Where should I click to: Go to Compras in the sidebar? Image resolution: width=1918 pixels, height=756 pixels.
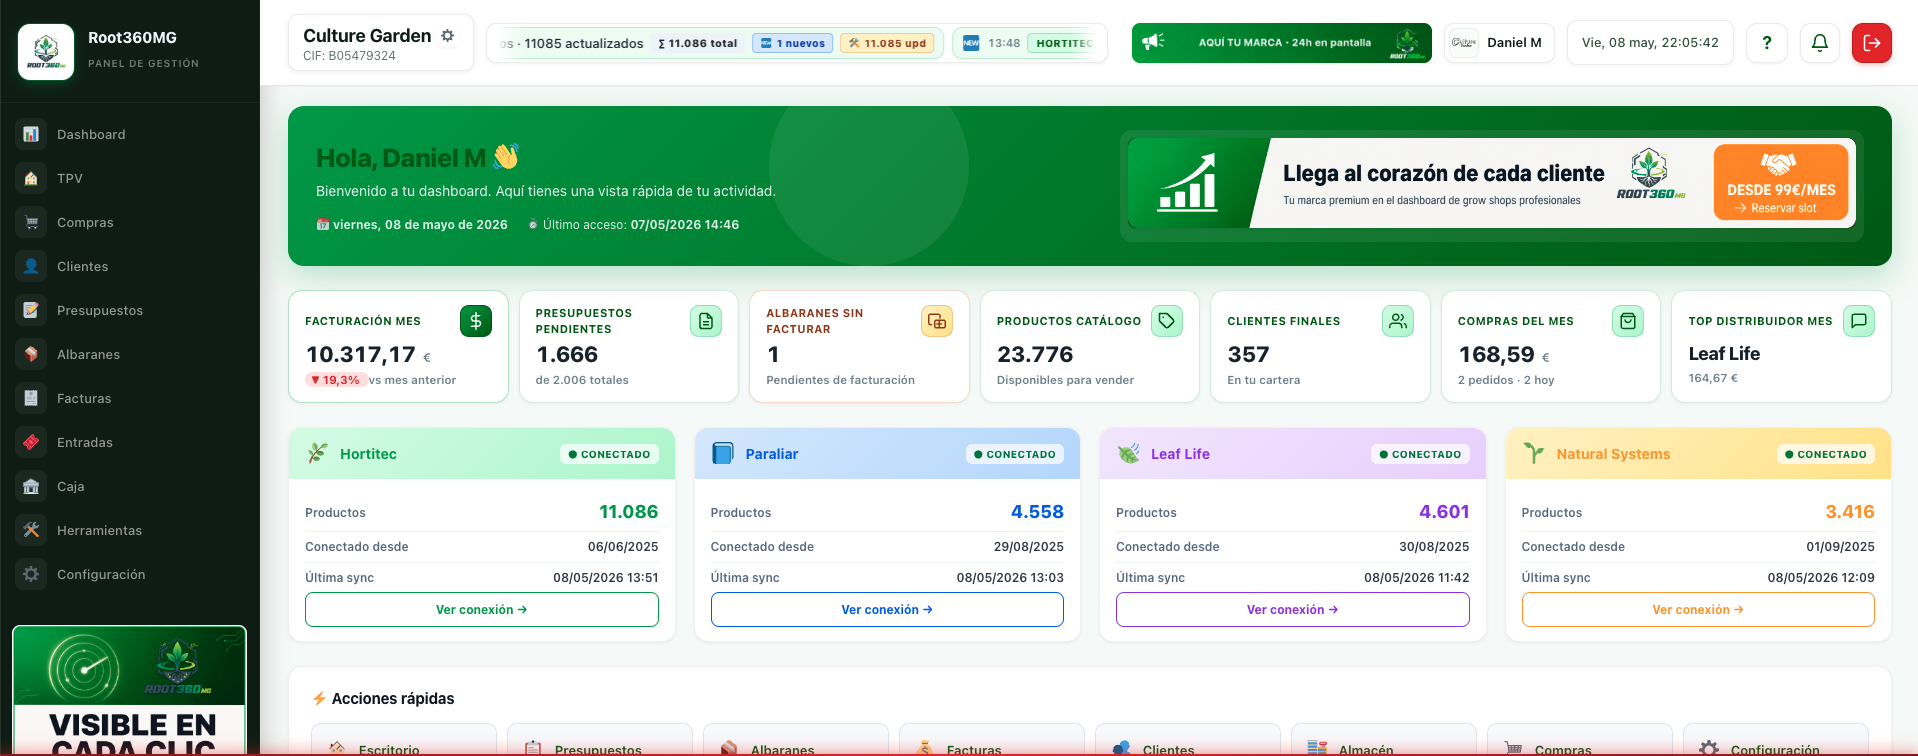click(x=130, y=222)
